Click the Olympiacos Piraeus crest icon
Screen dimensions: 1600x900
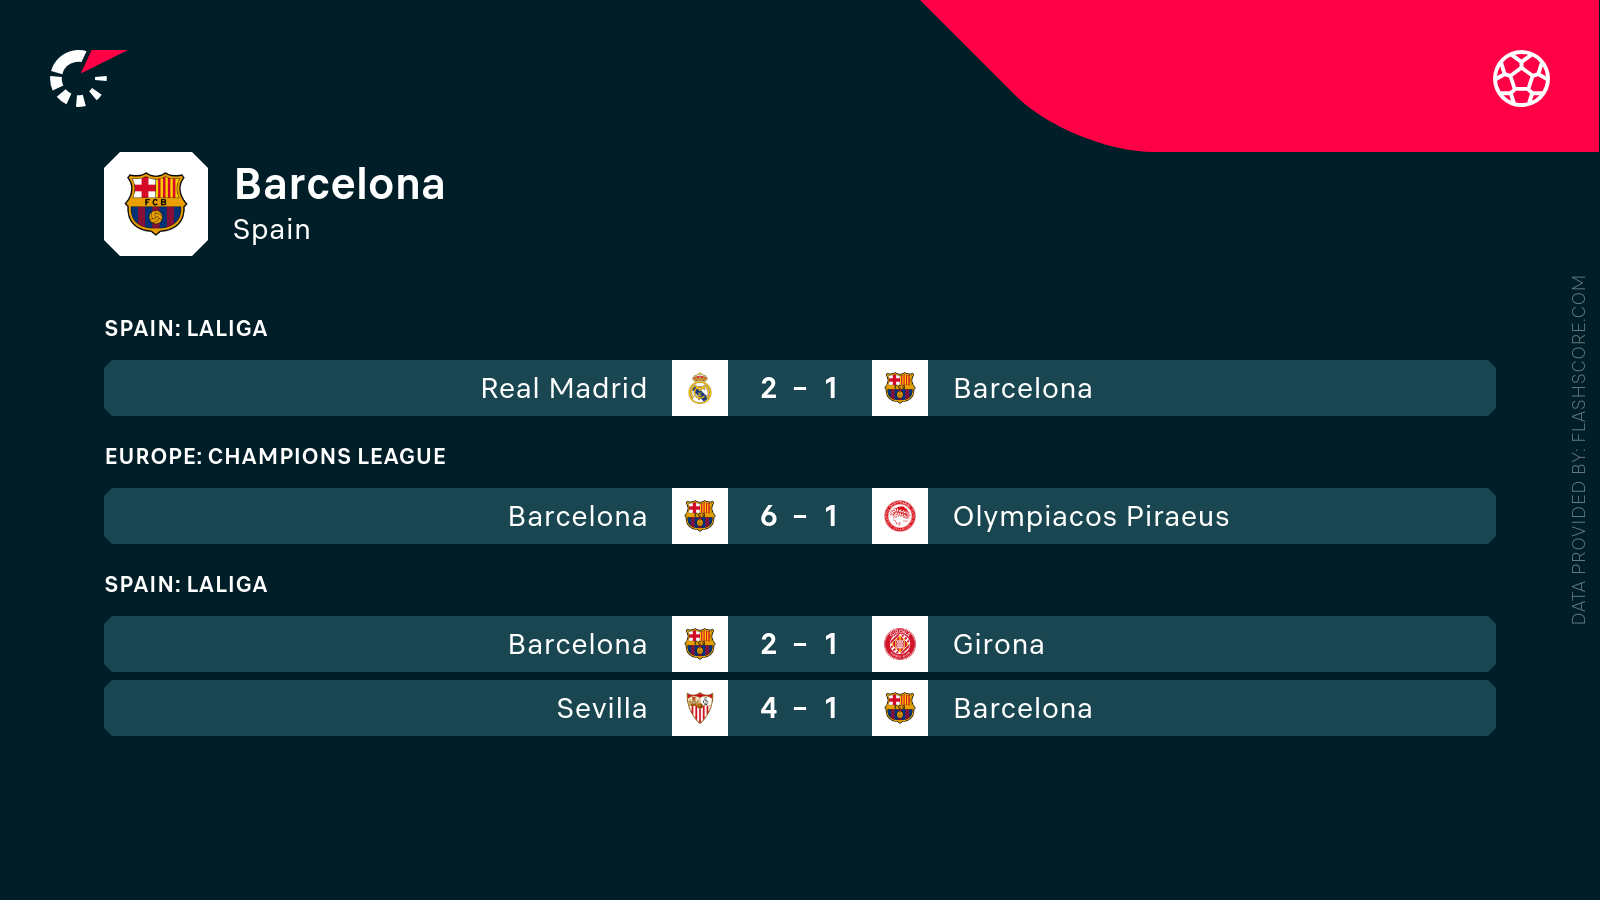(x=900, y=516)
